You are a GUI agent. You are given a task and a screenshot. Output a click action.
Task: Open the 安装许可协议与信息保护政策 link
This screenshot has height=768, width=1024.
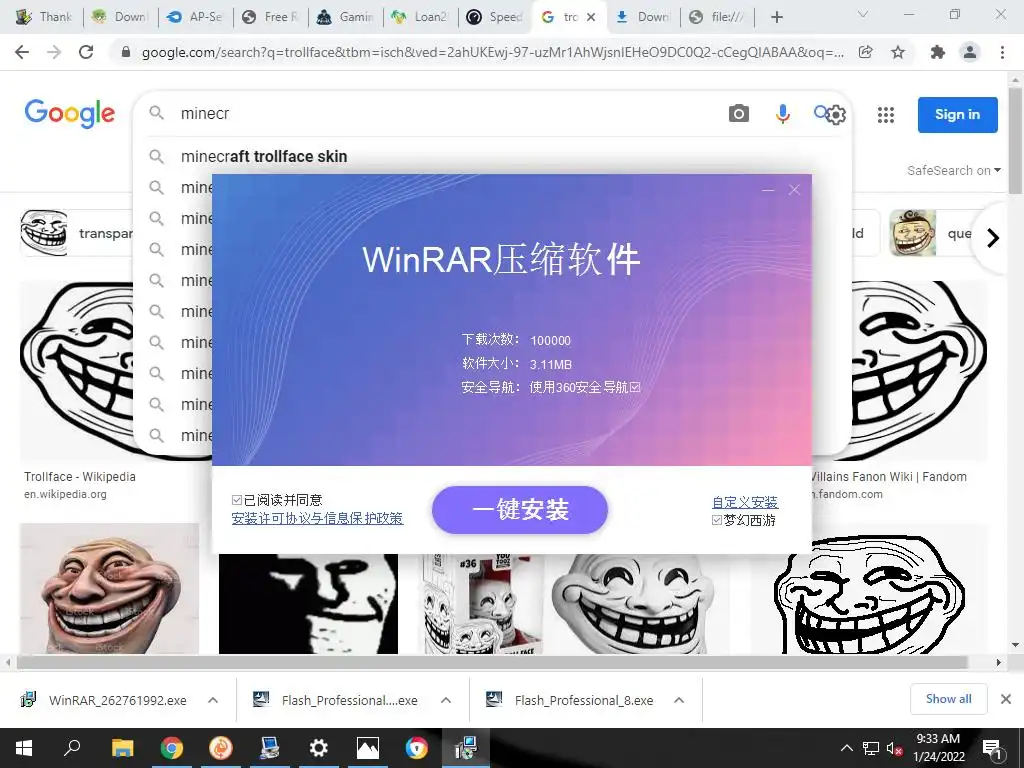click(317, 519)
